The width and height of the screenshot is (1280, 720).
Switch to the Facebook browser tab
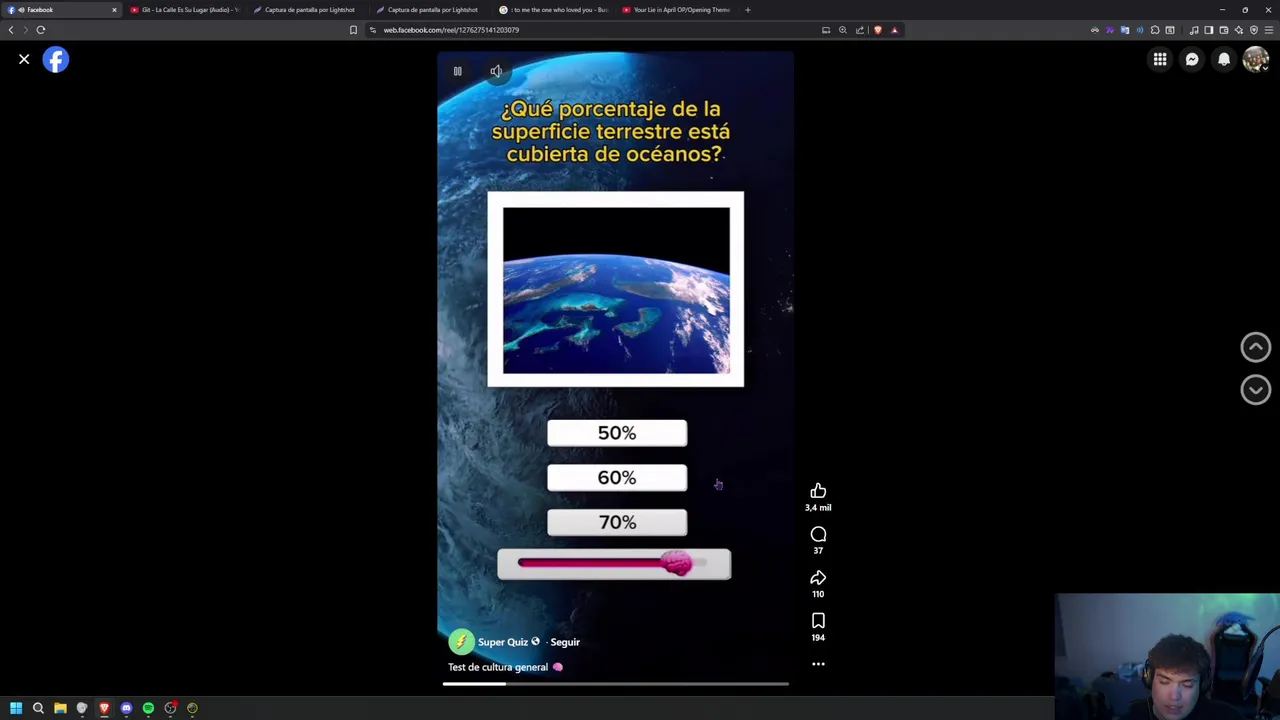(62, 10)
